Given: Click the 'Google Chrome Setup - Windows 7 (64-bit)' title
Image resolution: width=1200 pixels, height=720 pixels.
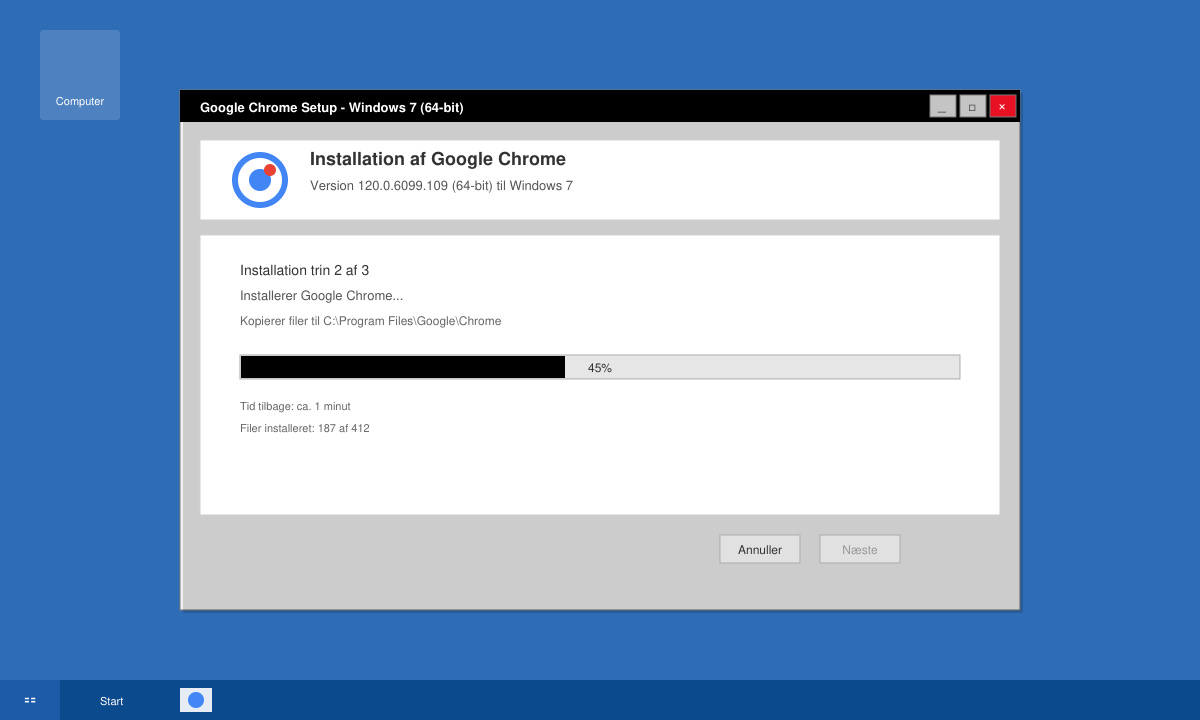Looking at the screenshot, I should [x=332, y=107].
